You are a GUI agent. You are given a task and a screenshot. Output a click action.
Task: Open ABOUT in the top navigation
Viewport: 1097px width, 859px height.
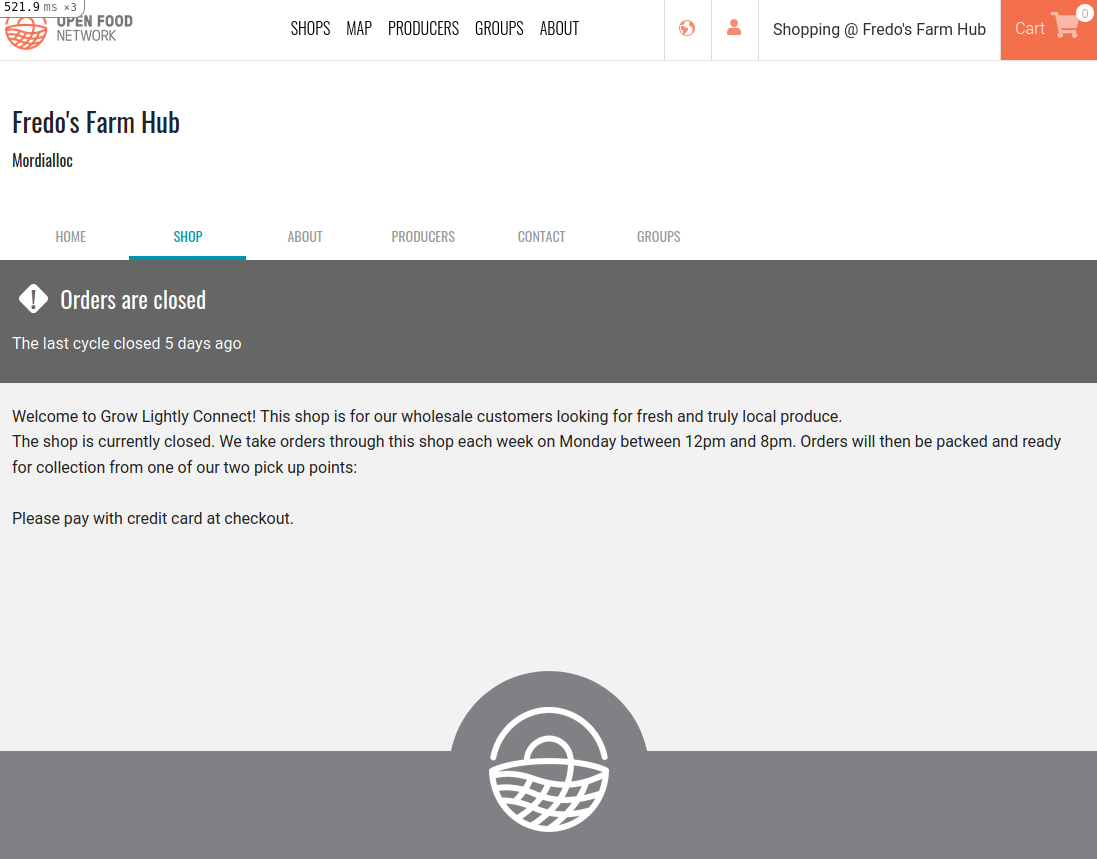pos(559,28)
